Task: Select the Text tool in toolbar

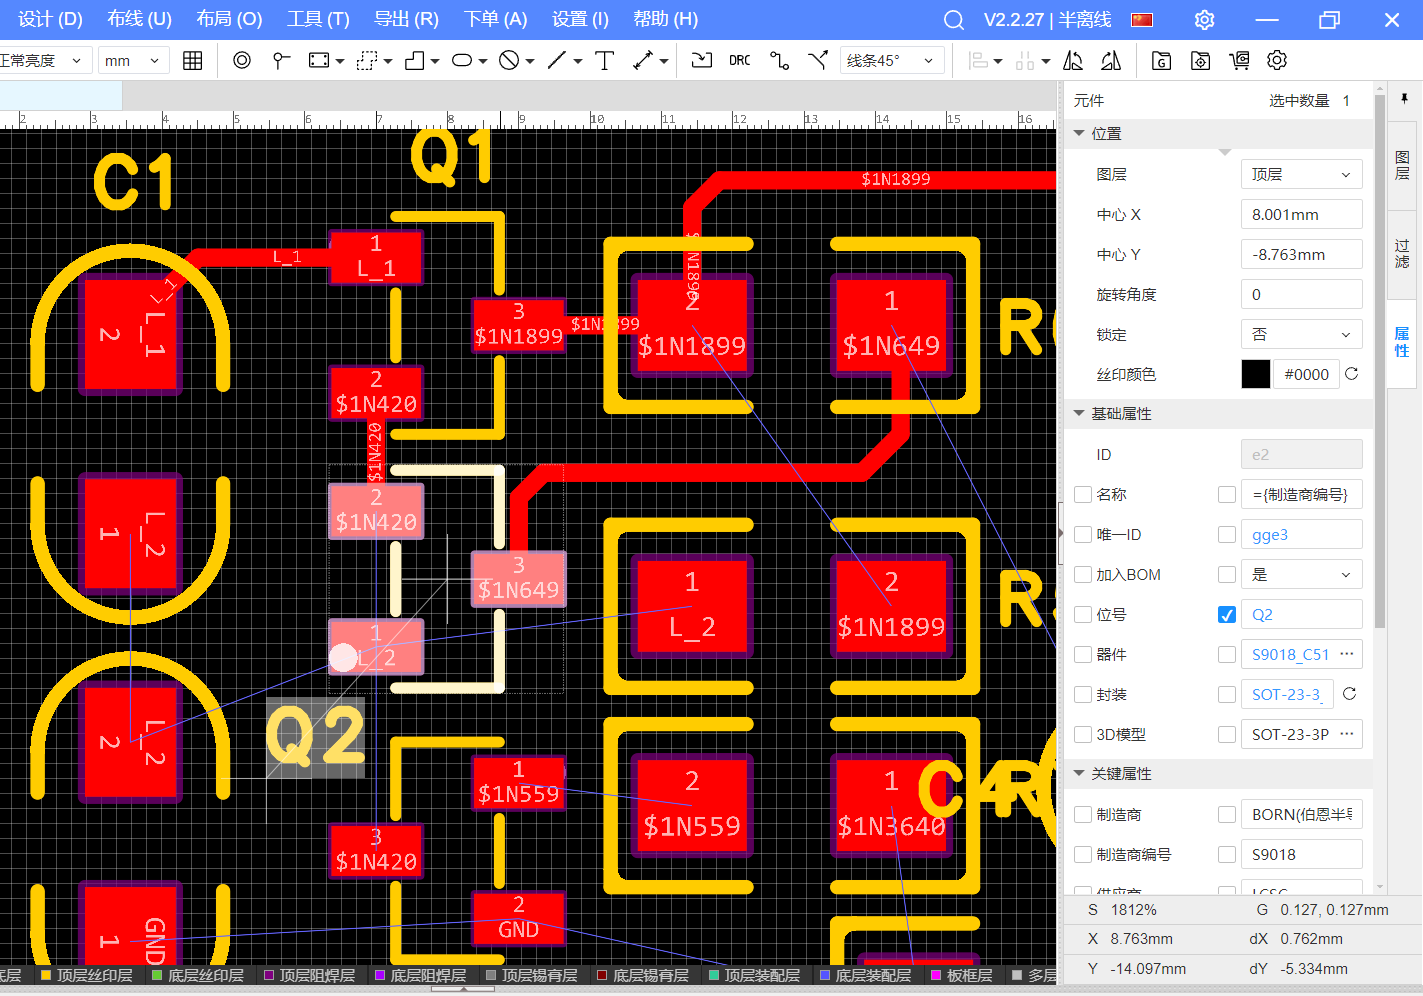Action: click(604, 61)
